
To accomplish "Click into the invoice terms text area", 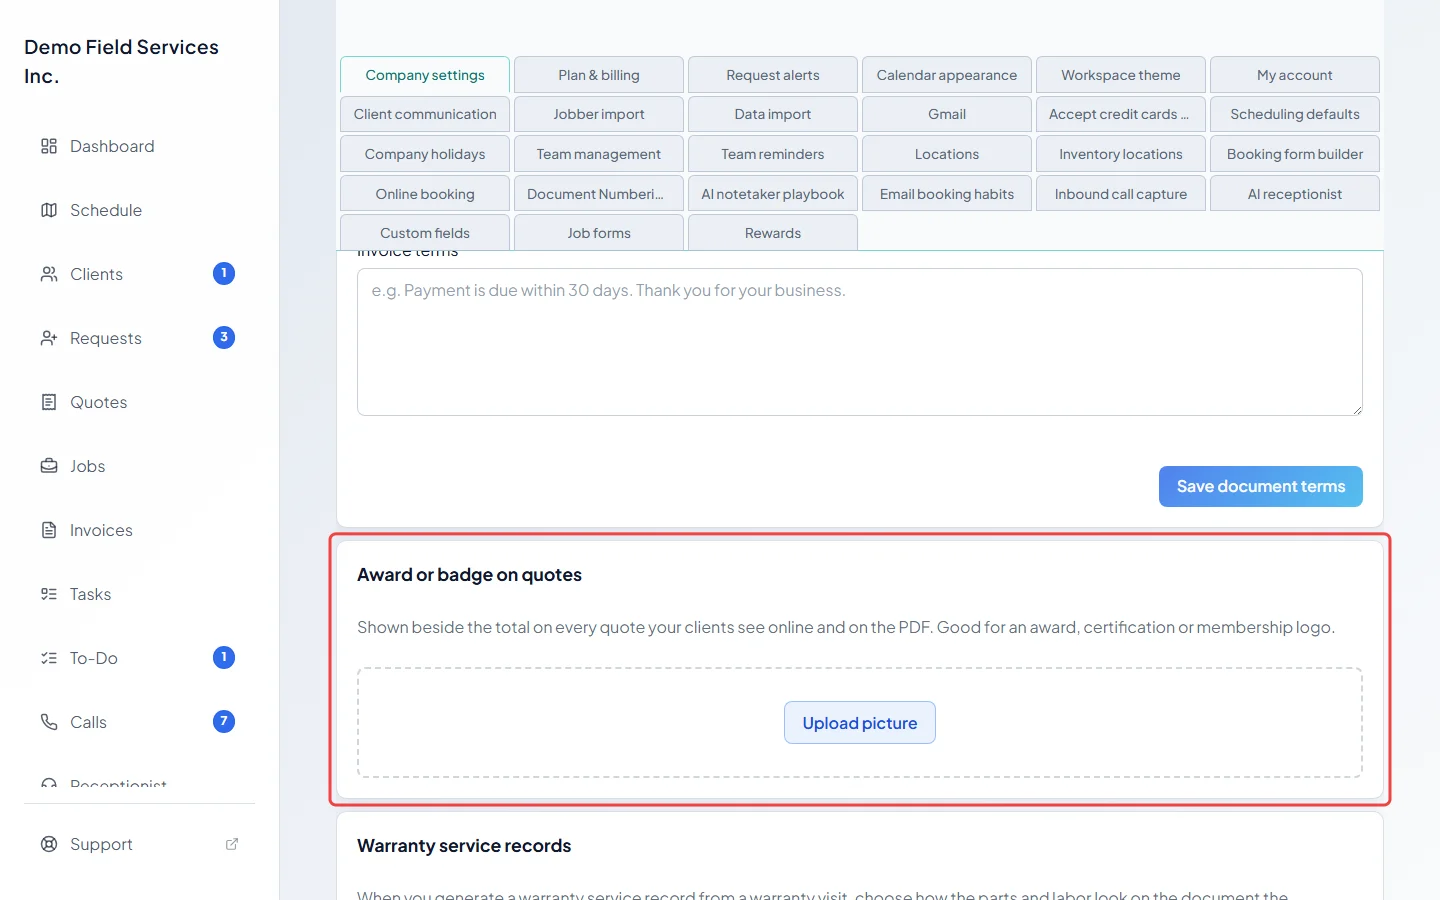I will click(860, 342).
